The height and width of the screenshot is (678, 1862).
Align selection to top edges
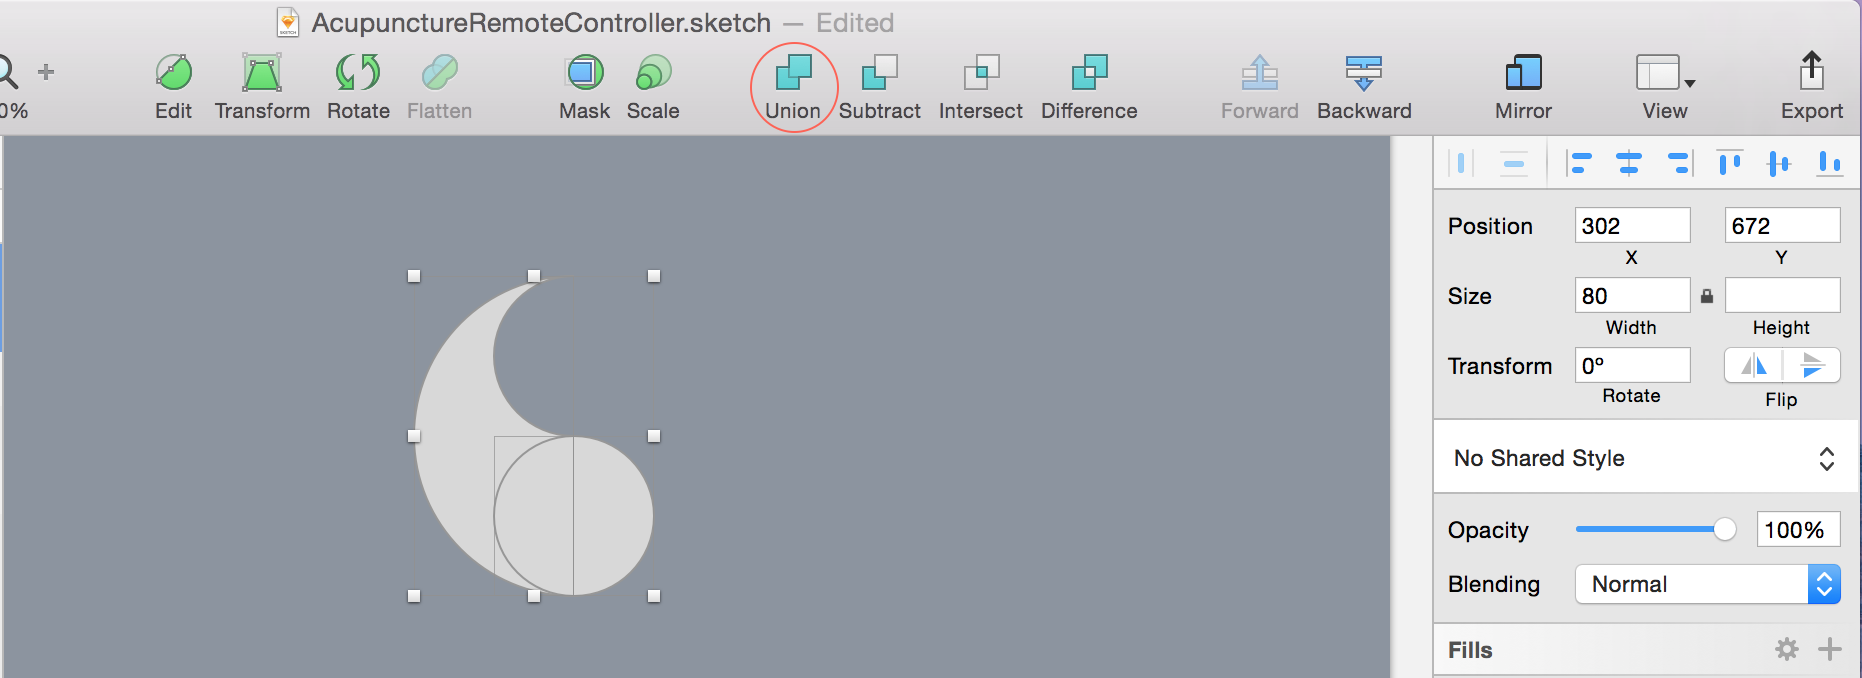point(1730,163)
